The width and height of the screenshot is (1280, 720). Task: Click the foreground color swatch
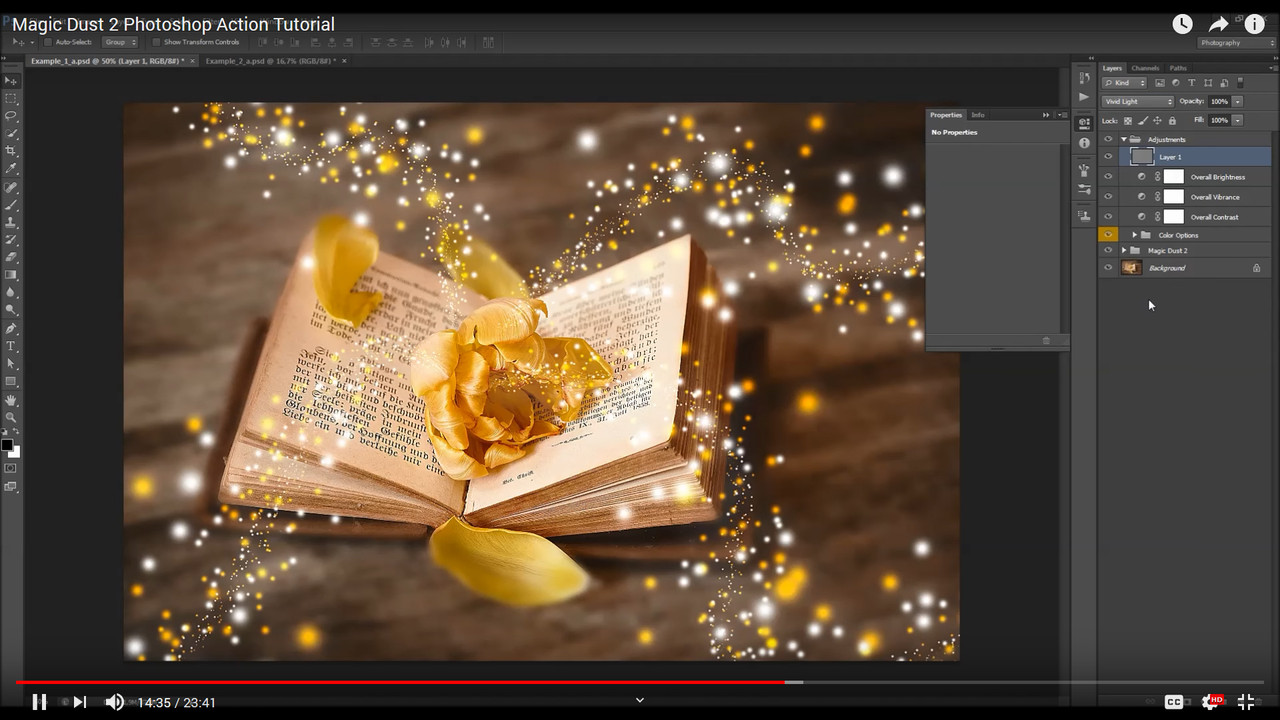coord(6,446)
